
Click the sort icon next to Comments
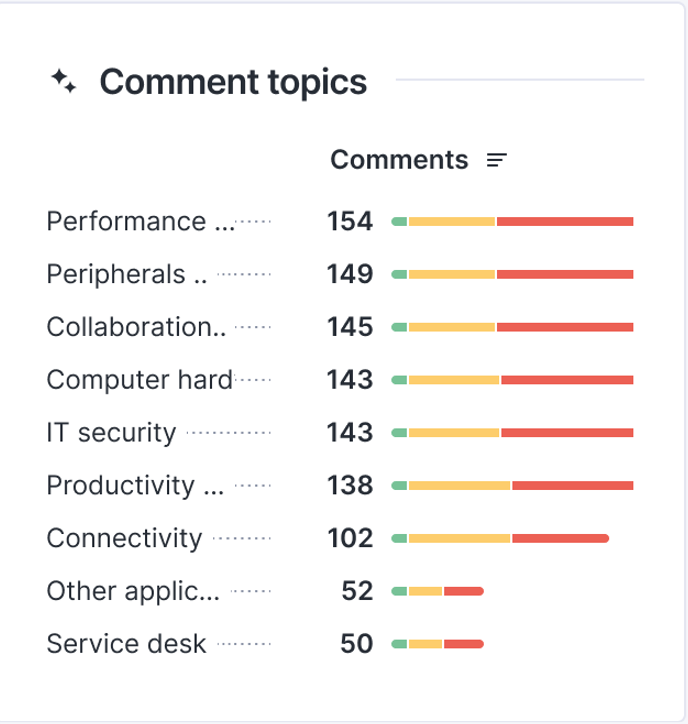(x=497, y=160)
